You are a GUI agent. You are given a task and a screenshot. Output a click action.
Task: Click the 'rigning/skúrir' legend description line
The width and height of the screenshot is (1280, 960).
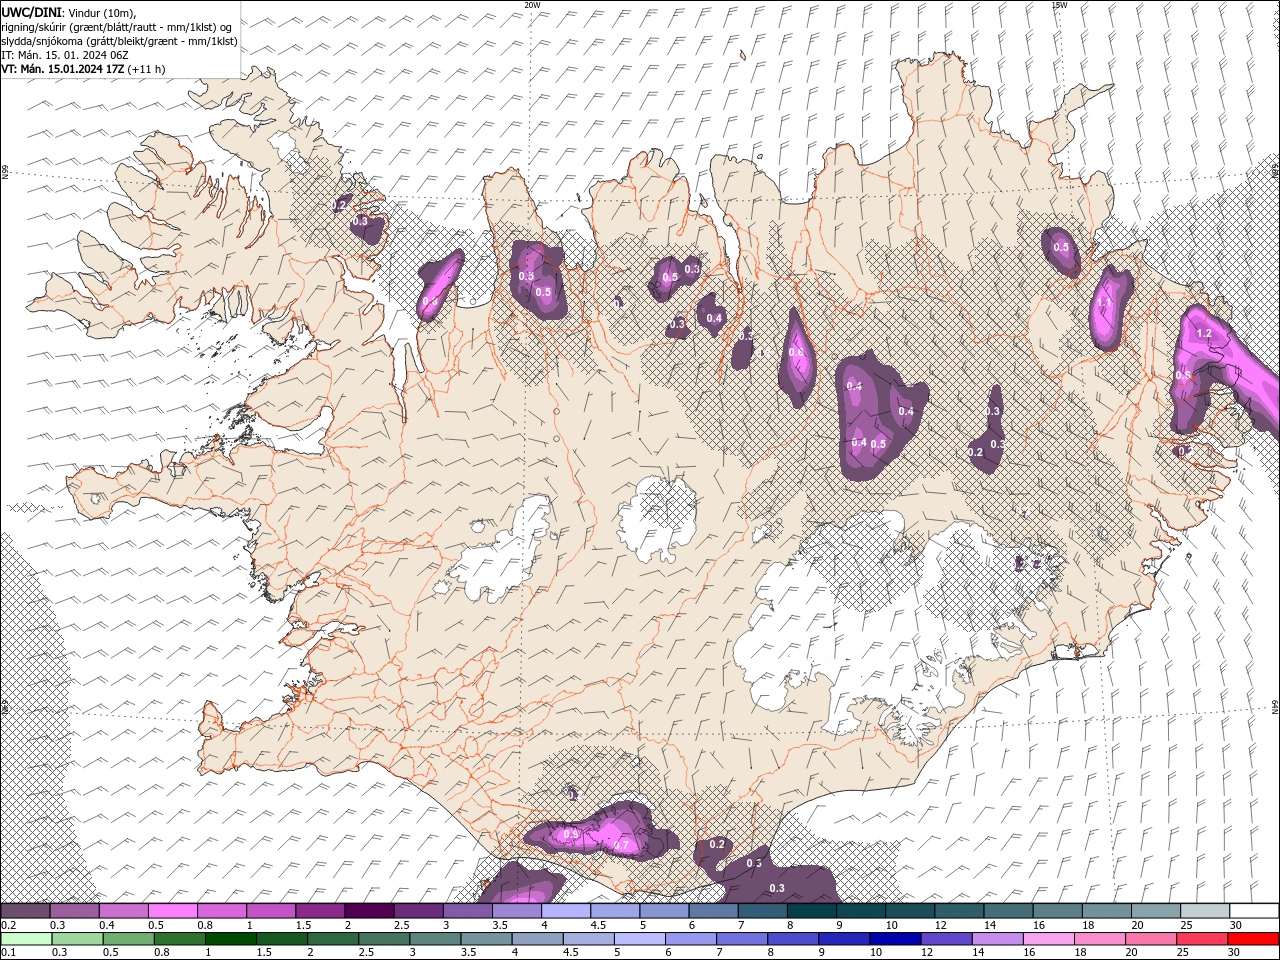click(x=118, y=27)
